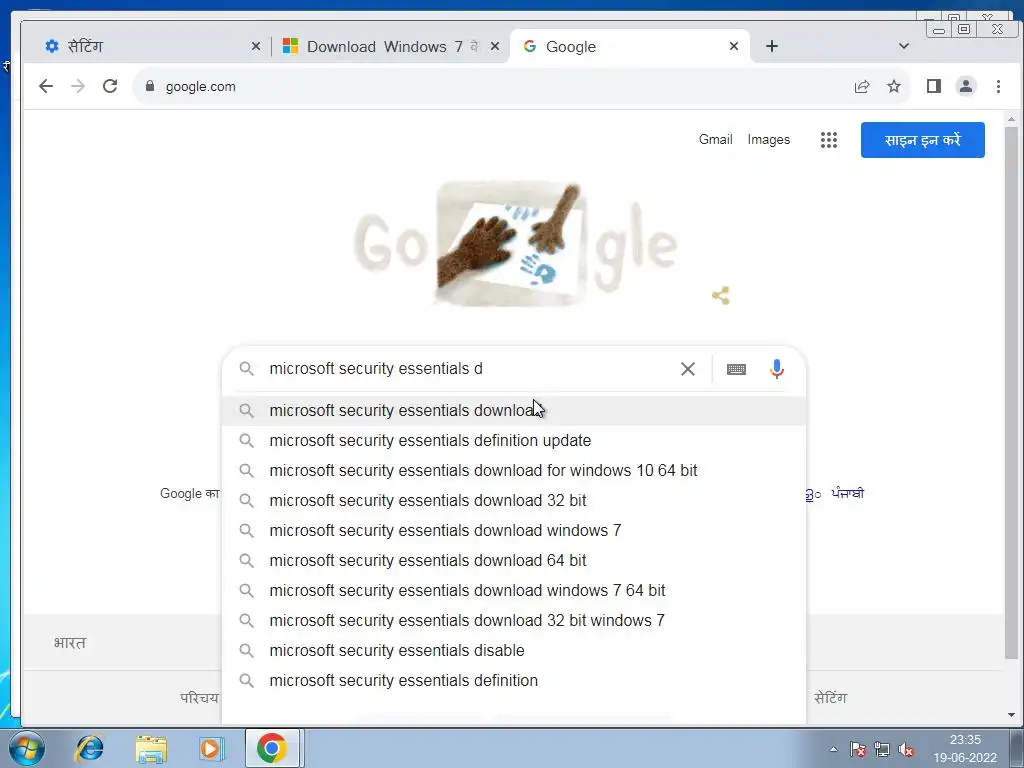Pick suggestion 'microsoft security essentials download 64 bit'

(513, 561)
